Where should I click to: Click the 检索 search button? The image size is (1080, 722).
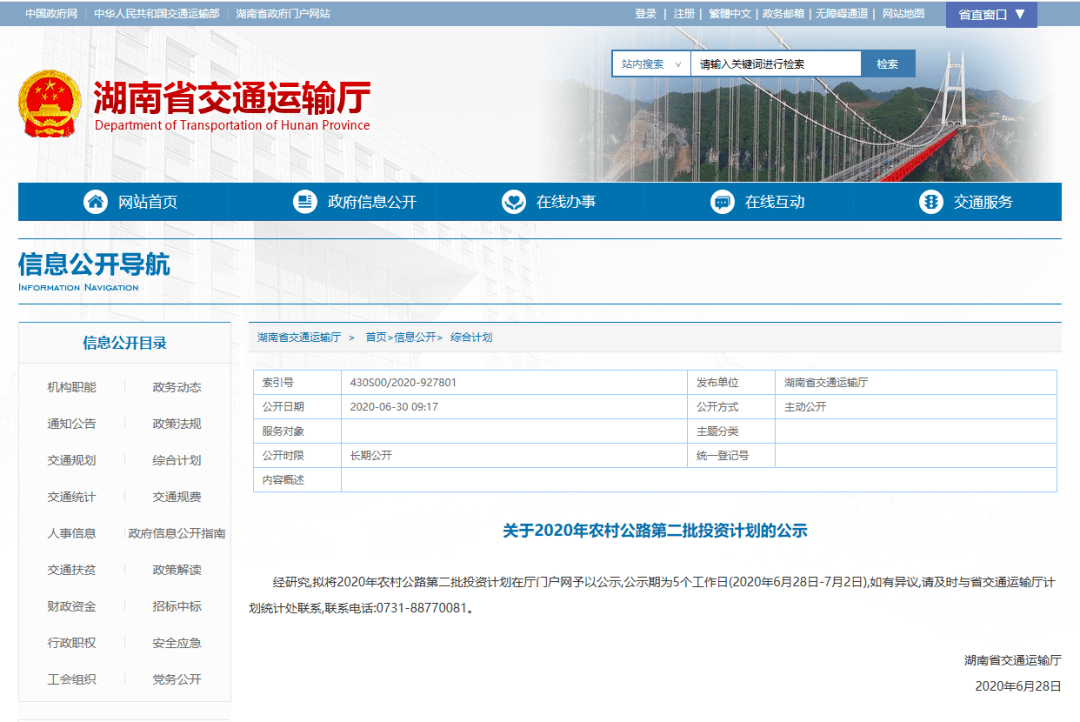point(887,62)
